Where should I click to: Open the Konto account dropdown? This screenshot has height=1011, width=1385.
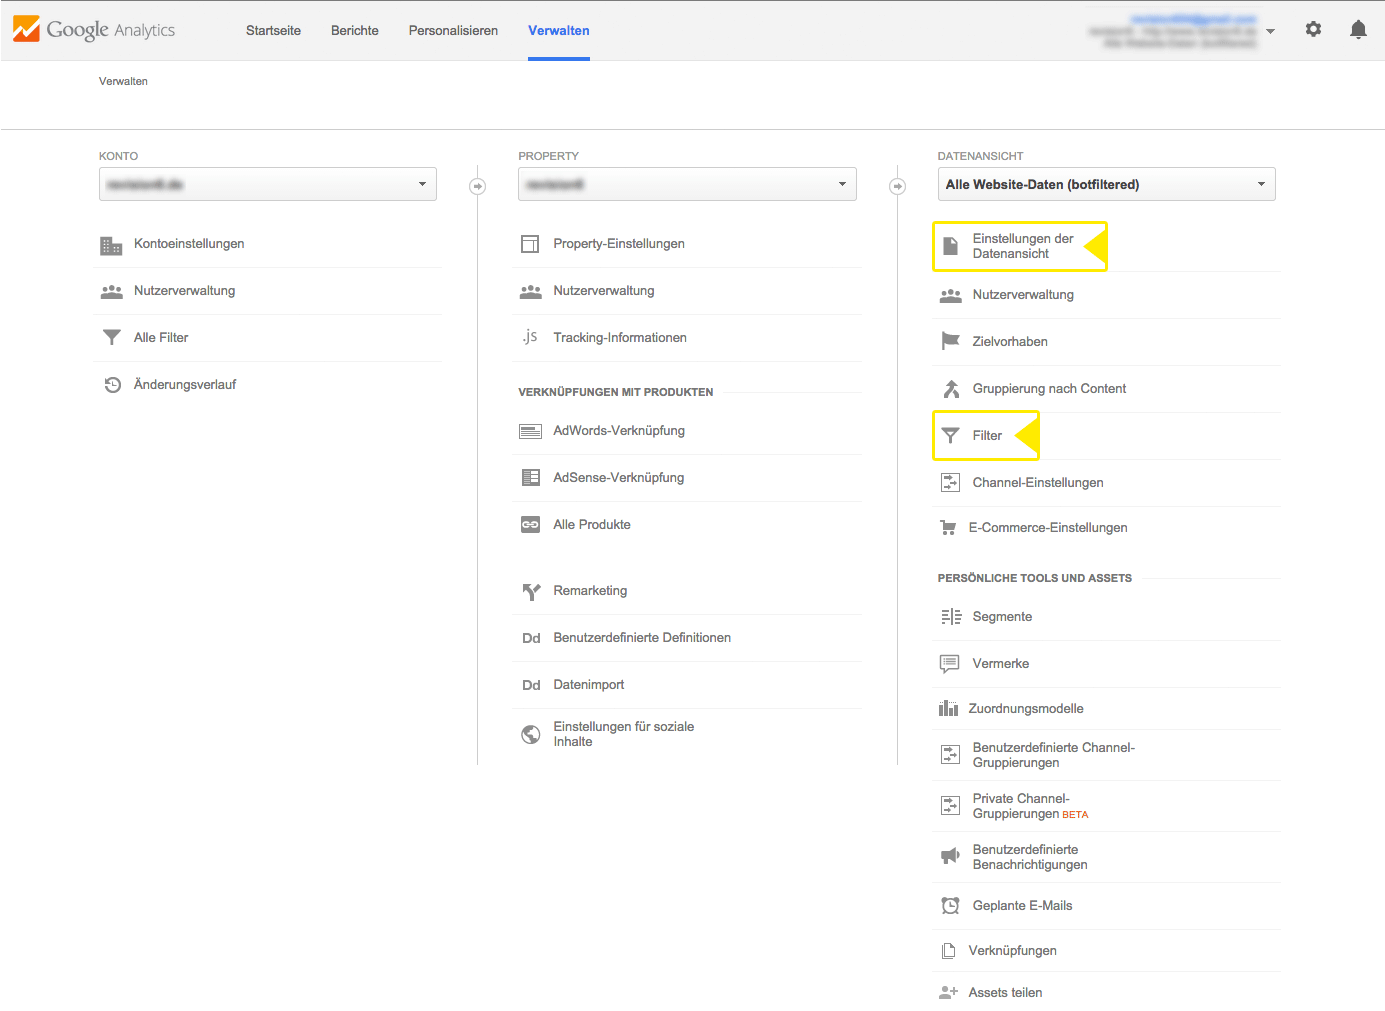(267, 184)
